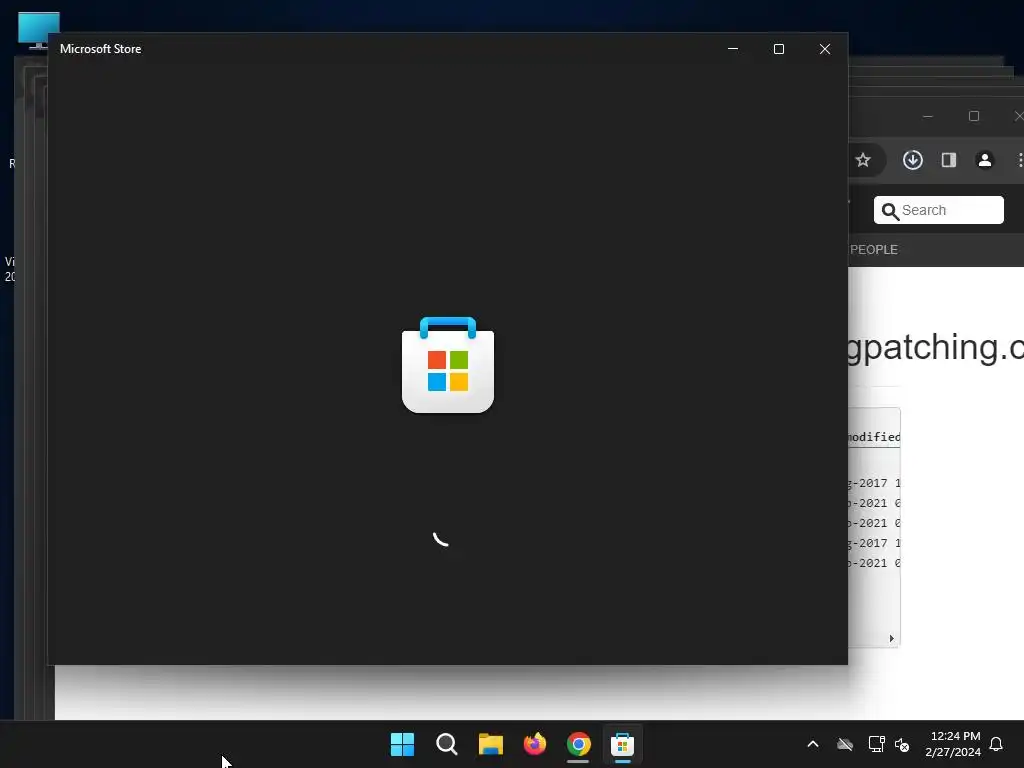Click the Microsoft Store title text

(101, 49)
